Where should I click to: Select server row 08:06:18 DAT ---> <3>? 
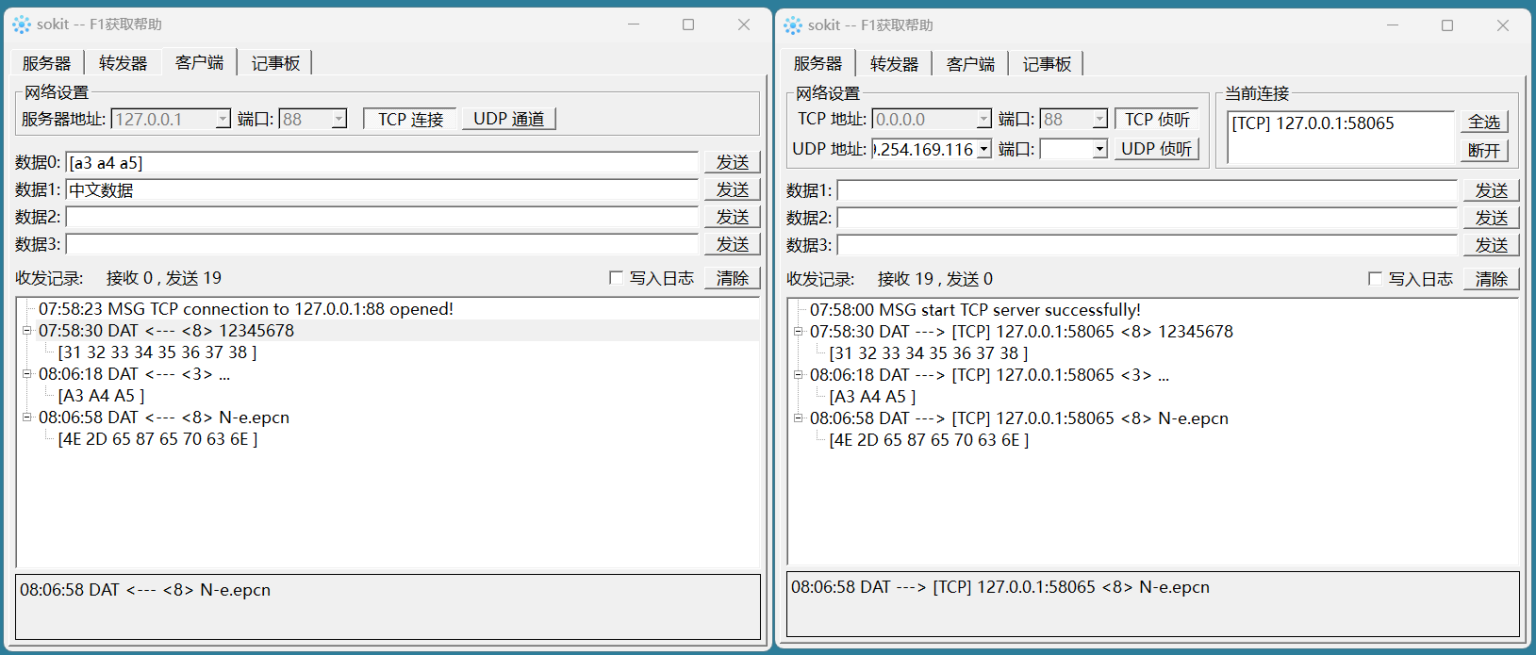click(989, 375)
